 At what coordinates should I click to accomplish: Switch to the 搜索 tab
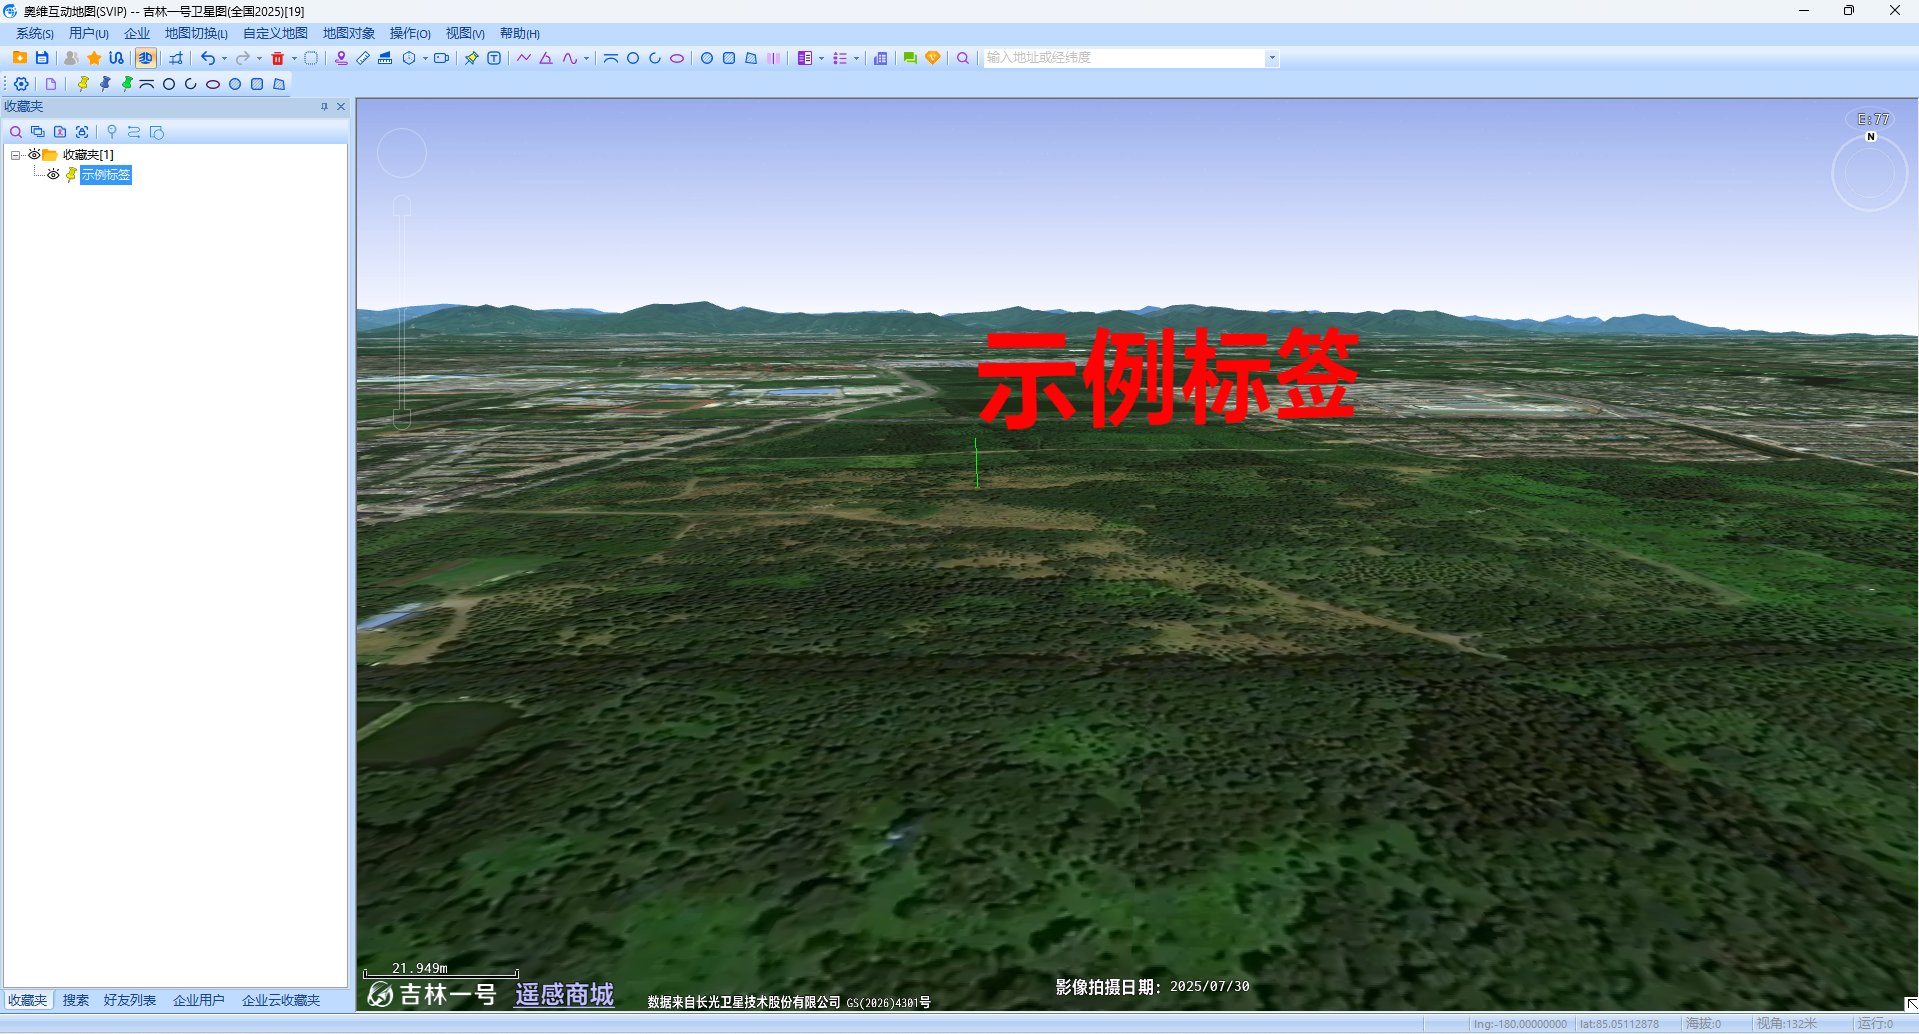pyautogui.click(x=76, y=1000)
